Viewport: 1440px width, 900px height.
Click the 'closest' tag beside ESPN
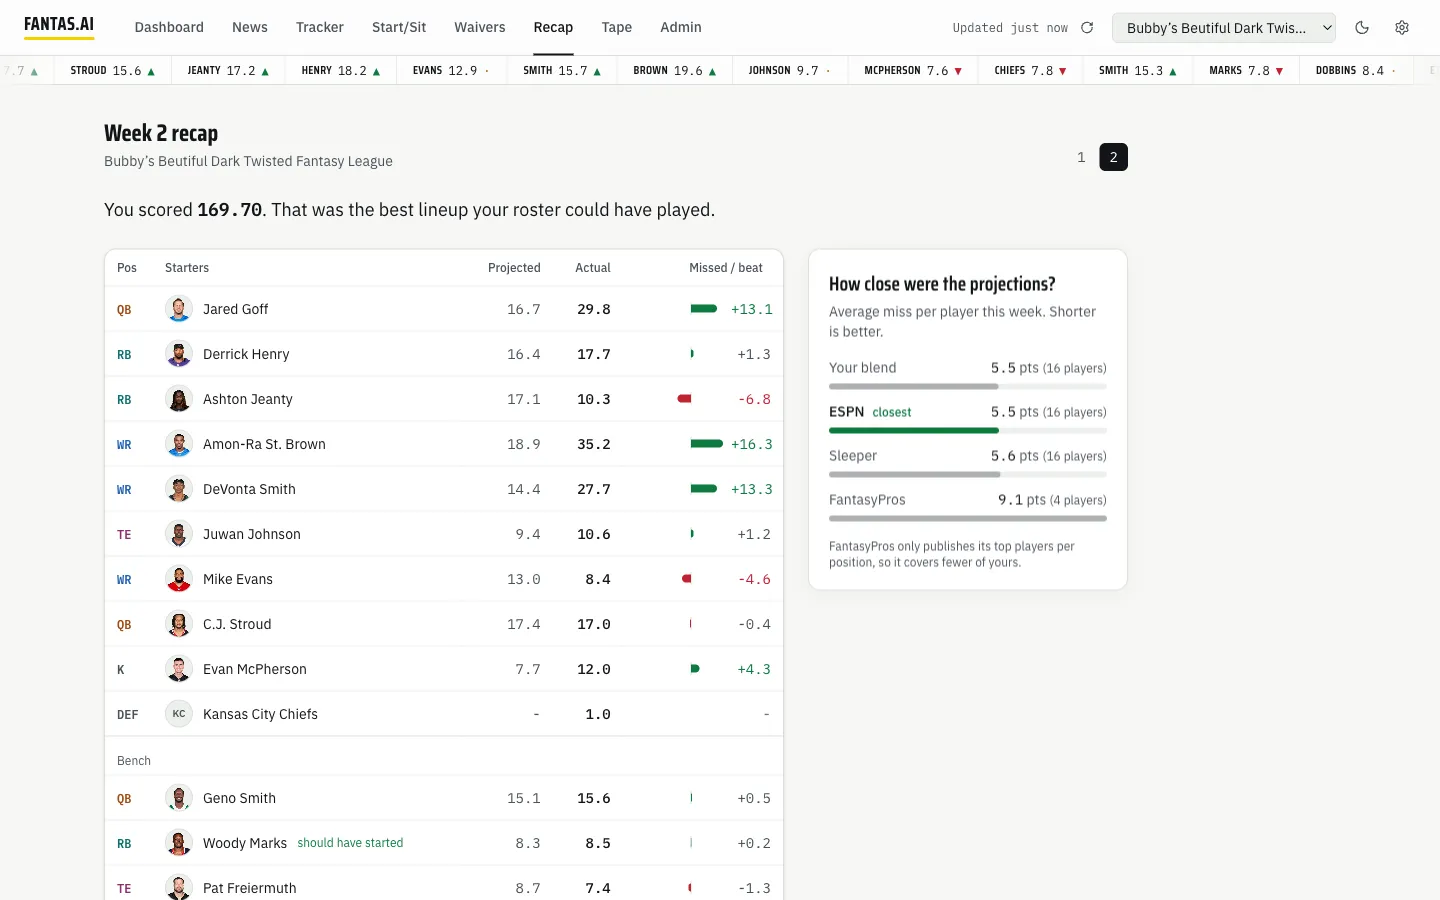click(892, 412)
